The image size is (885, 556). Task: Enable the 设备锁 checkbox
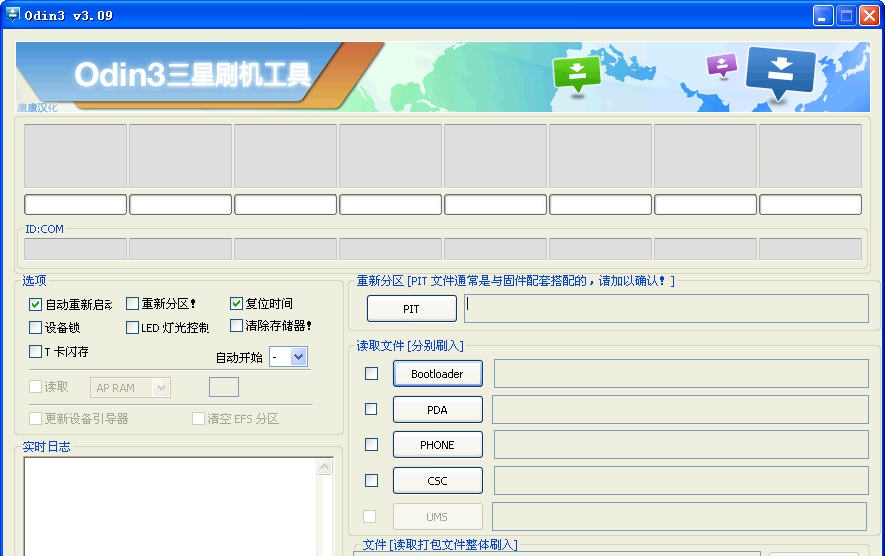(x=36, y=327)
